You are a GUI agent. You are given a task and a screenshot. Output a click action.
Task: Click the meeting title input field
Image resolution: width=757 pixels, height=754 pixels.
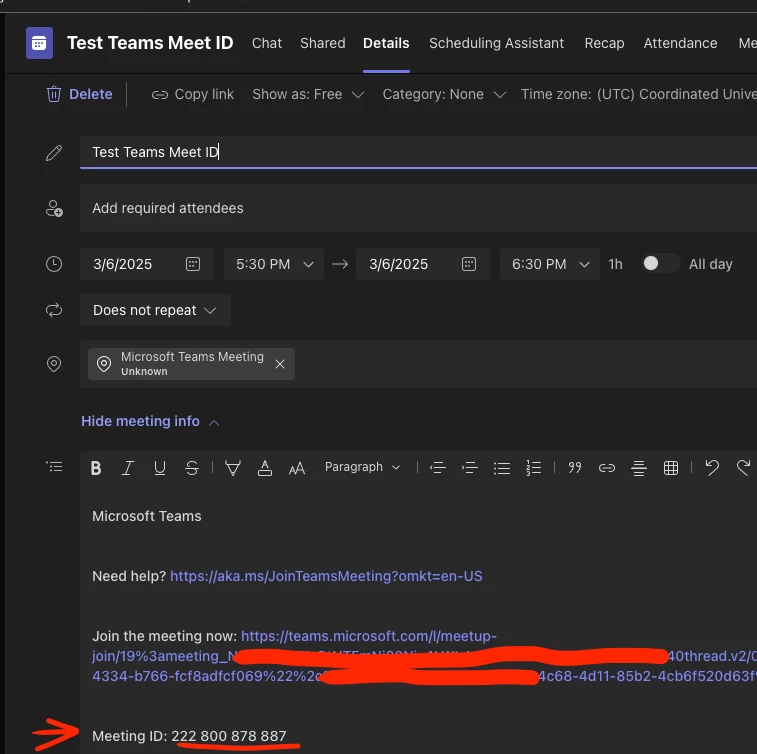point(418,152)
